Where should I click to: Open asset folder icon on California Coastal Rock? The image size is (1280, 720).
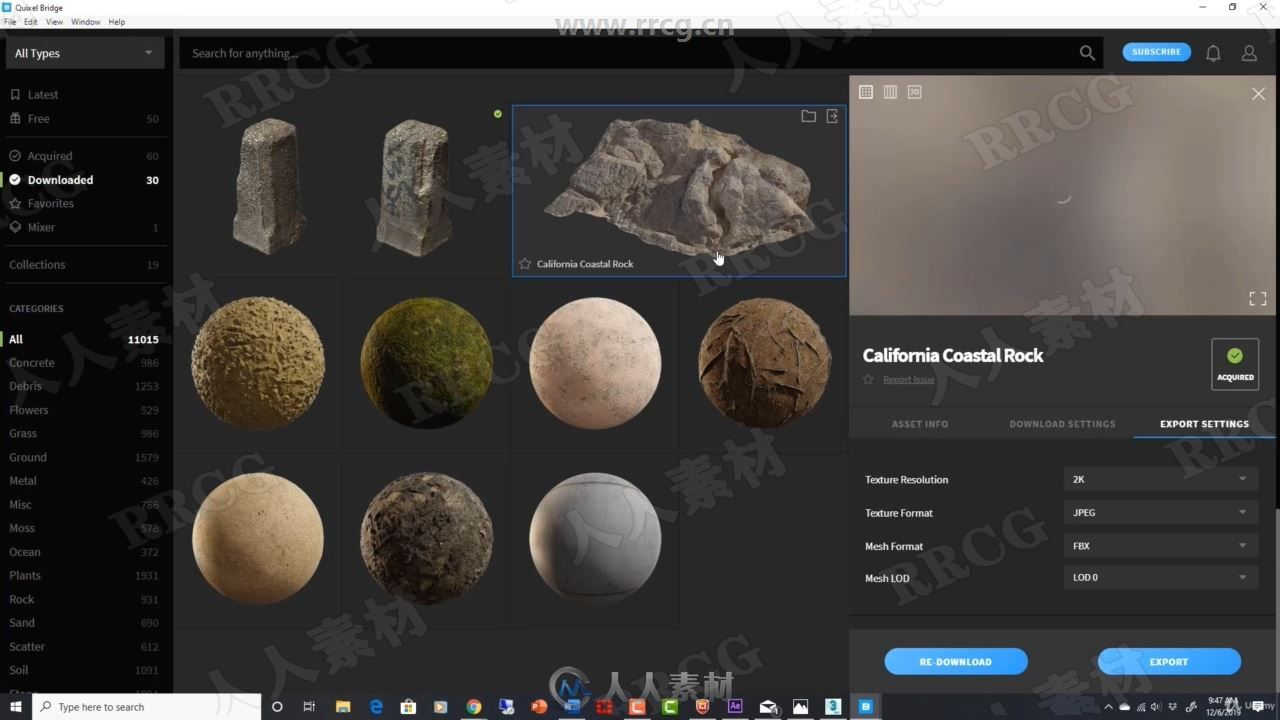808,116
